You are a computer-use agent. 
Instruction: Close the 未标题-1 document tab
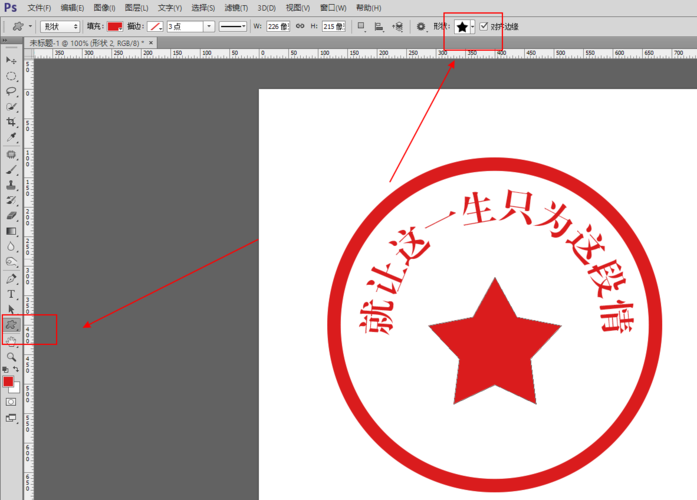coord(151,43)
